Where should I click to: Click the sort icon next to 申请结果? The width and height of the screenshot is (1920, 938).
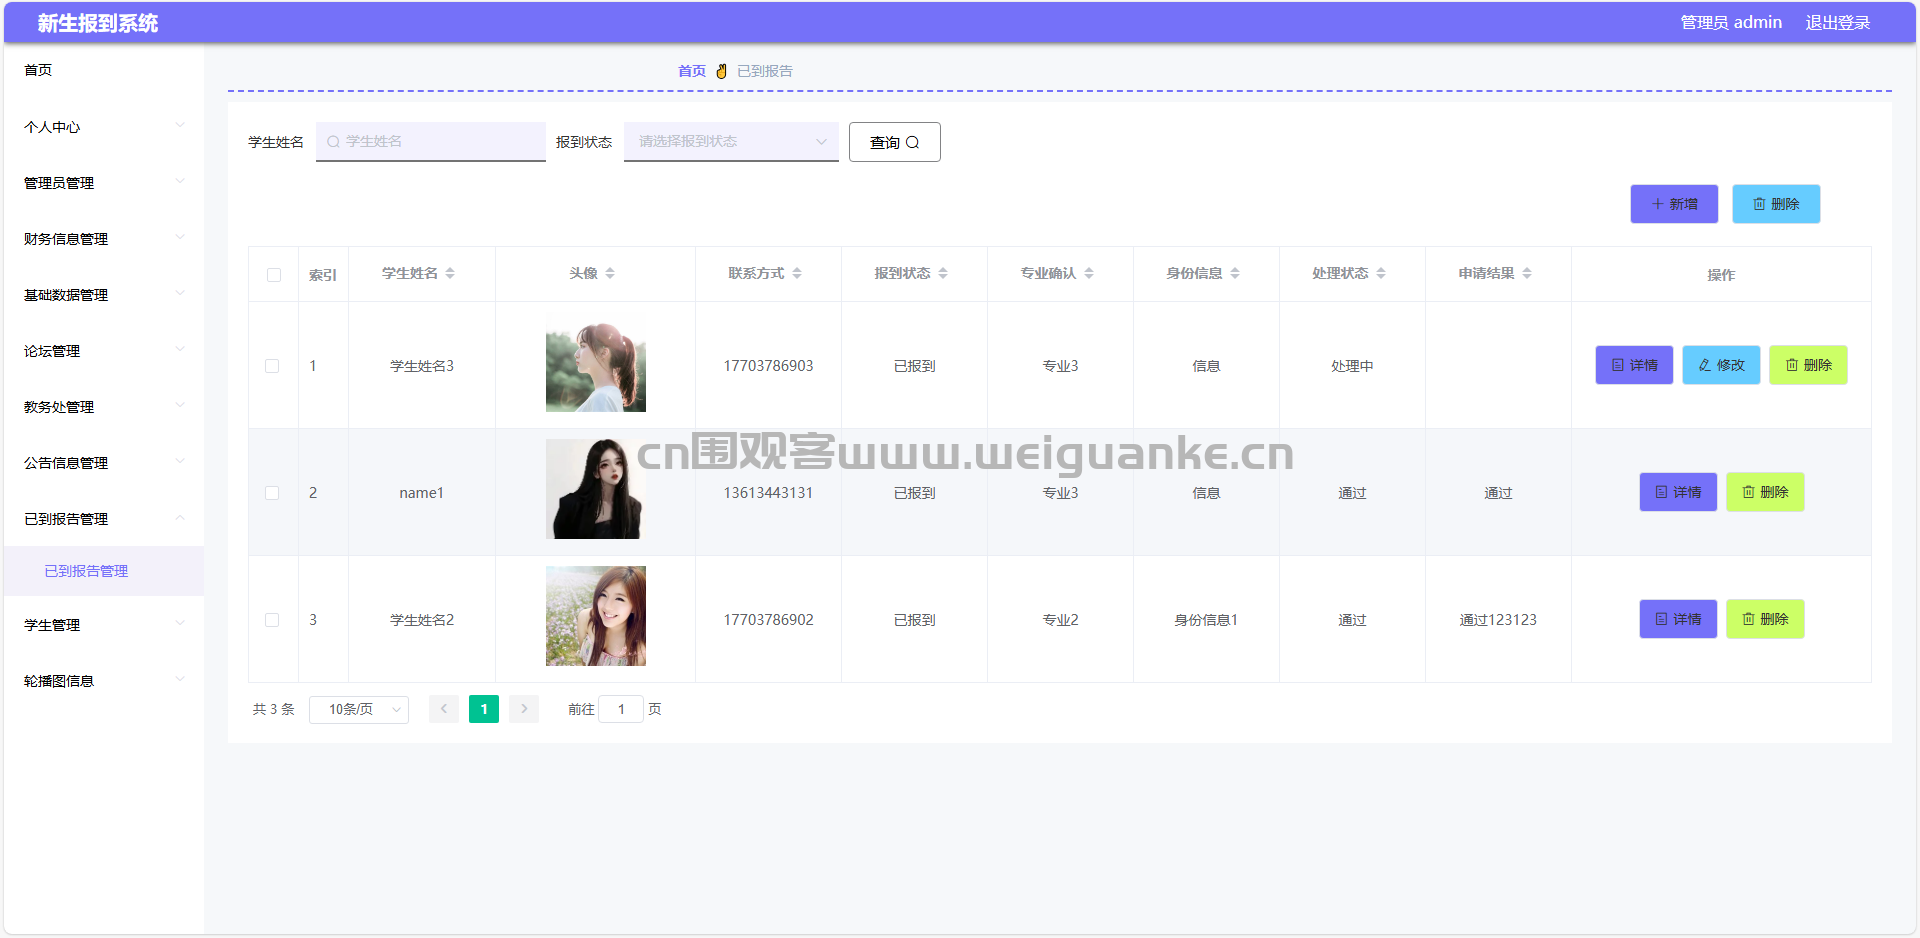[x=1527, y=274]
